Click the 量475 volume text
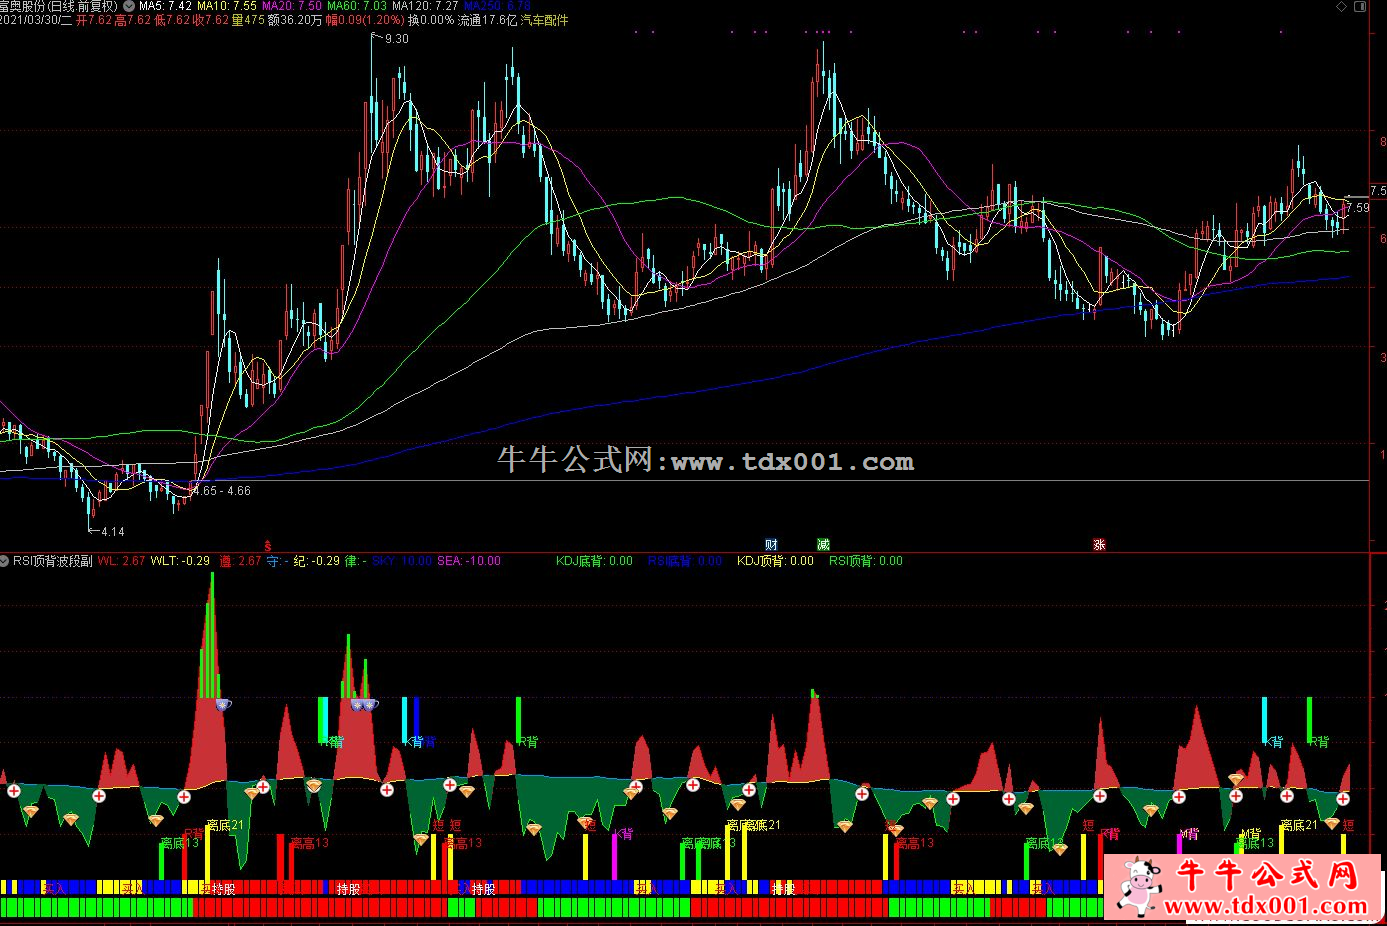The image size is (1387, 926). (x=248, y=20)
